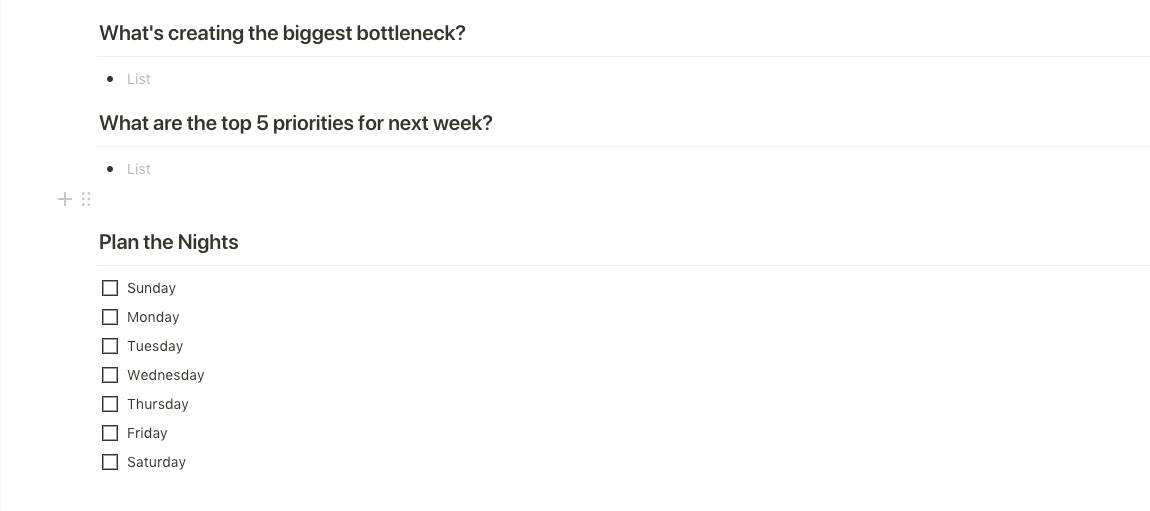Place cursor in Wednesday text
Screen dimensions: 1150x511
tap(166, 375)
